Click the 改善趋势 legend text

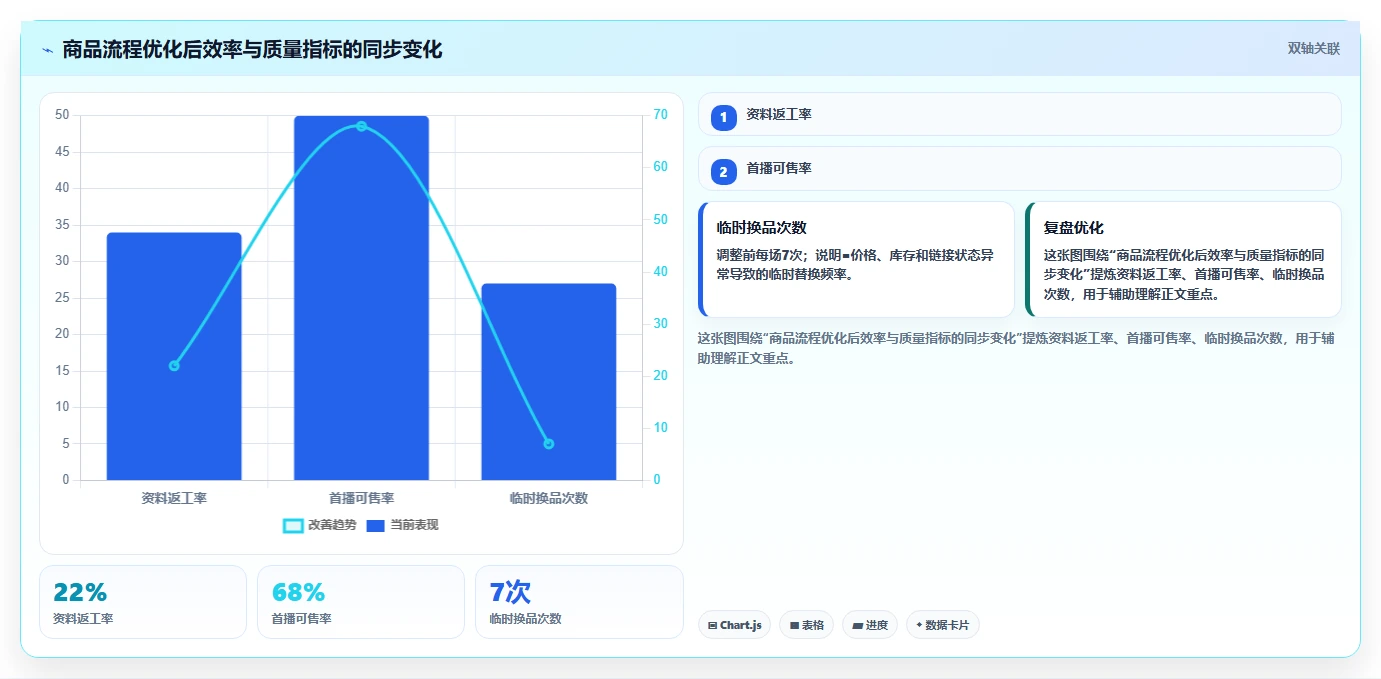pyautogui.click(x=332, y=525)
